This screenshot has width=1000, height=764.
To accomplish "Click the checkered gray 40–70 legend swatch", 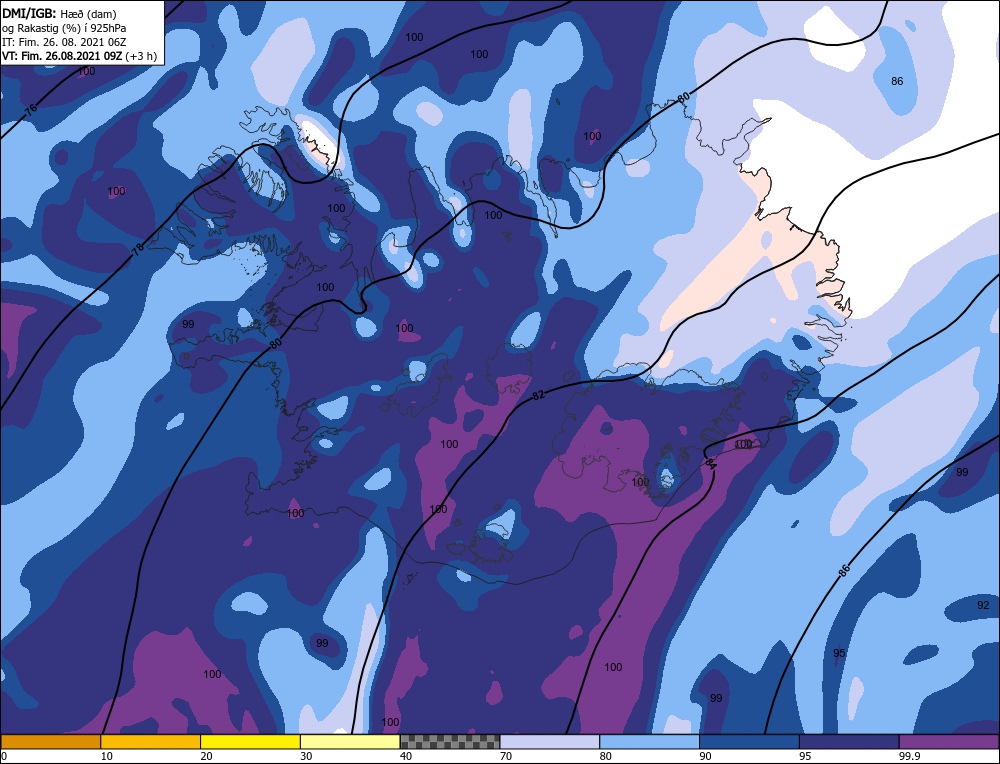I will click(450, 741).
